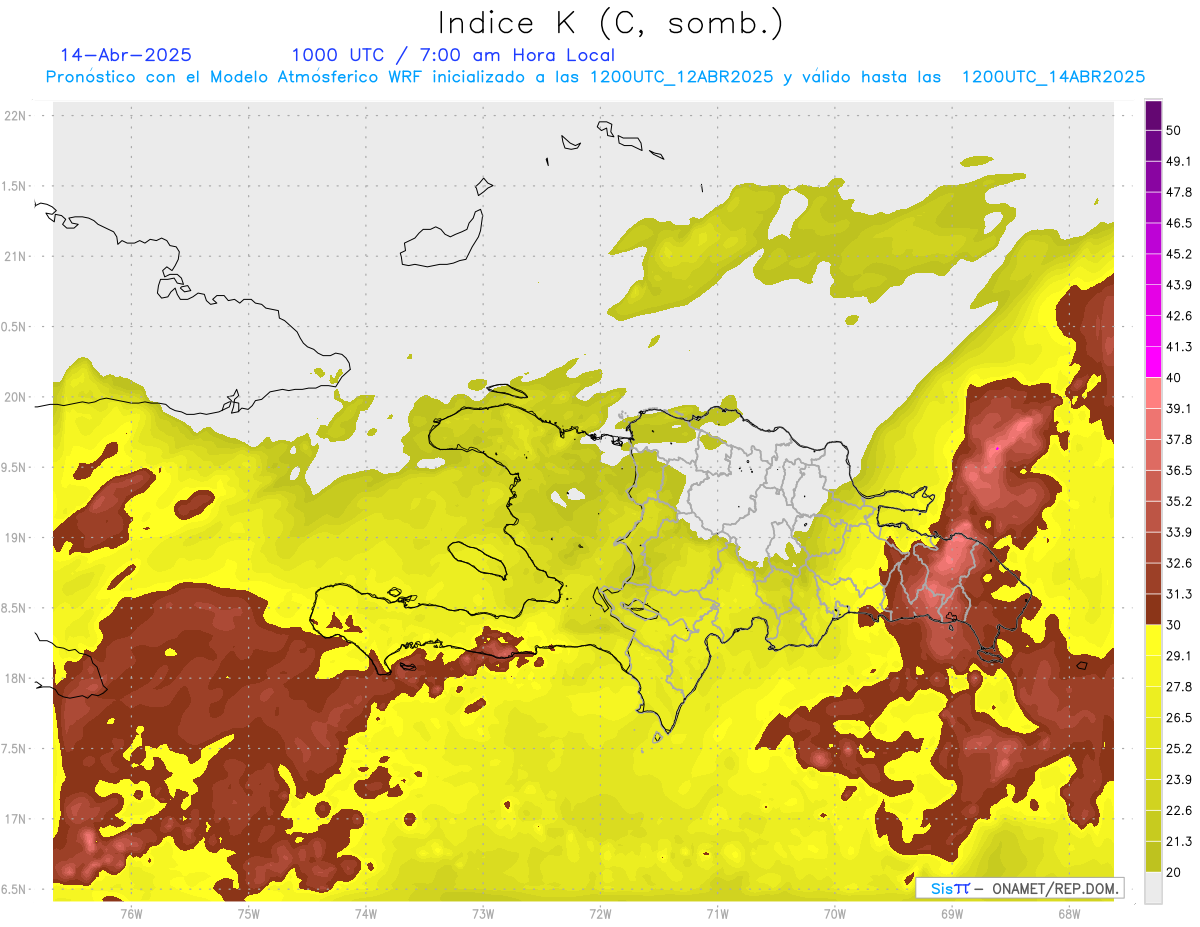Click the '68W' longitude label
This screenshot has height=927, width=1200.
(1068, 913)
